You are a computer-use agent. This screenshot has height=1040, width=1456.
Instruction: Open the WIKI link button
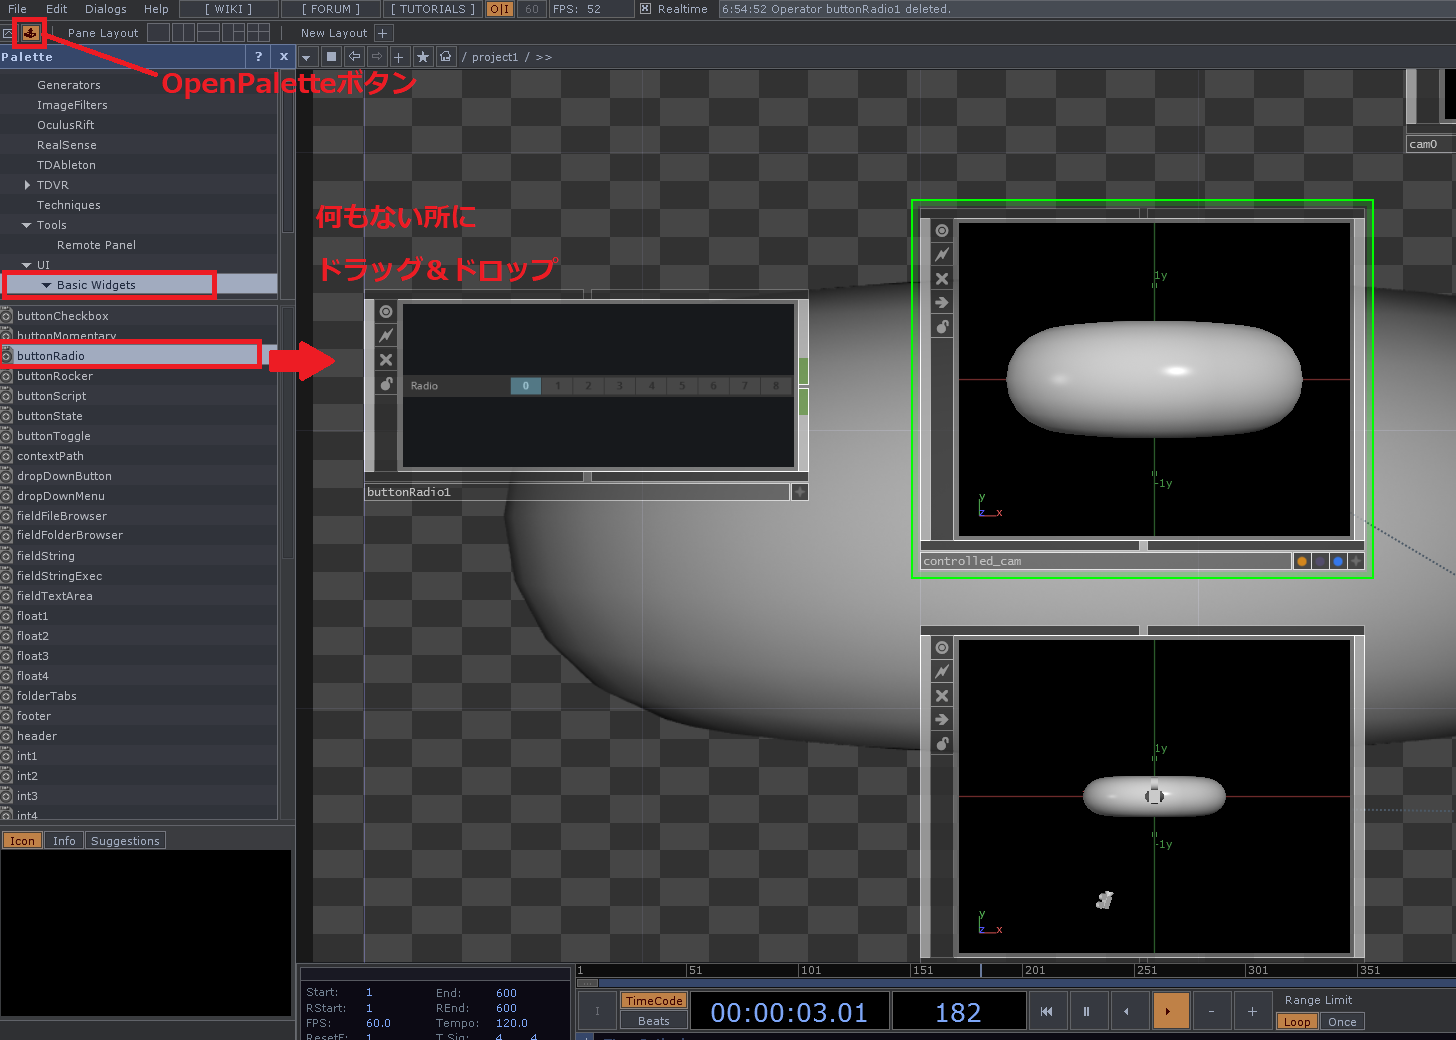click(x=229, y=9)
